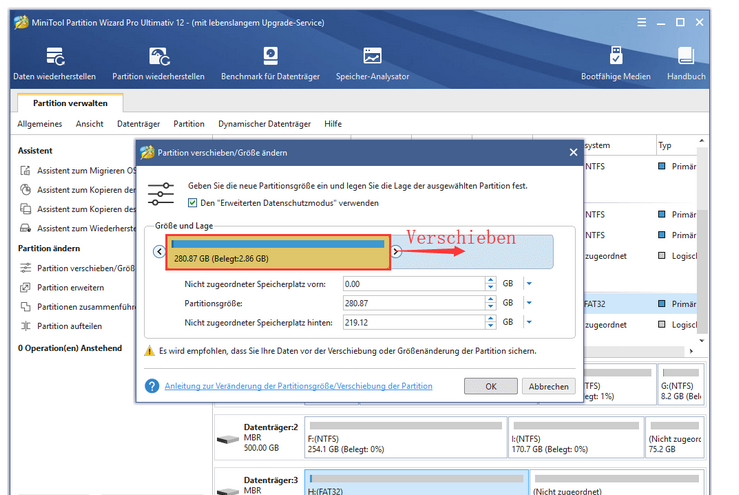The image size is (739, 495).
Task: Open the Partition menu
Action: tap(189, 124)
